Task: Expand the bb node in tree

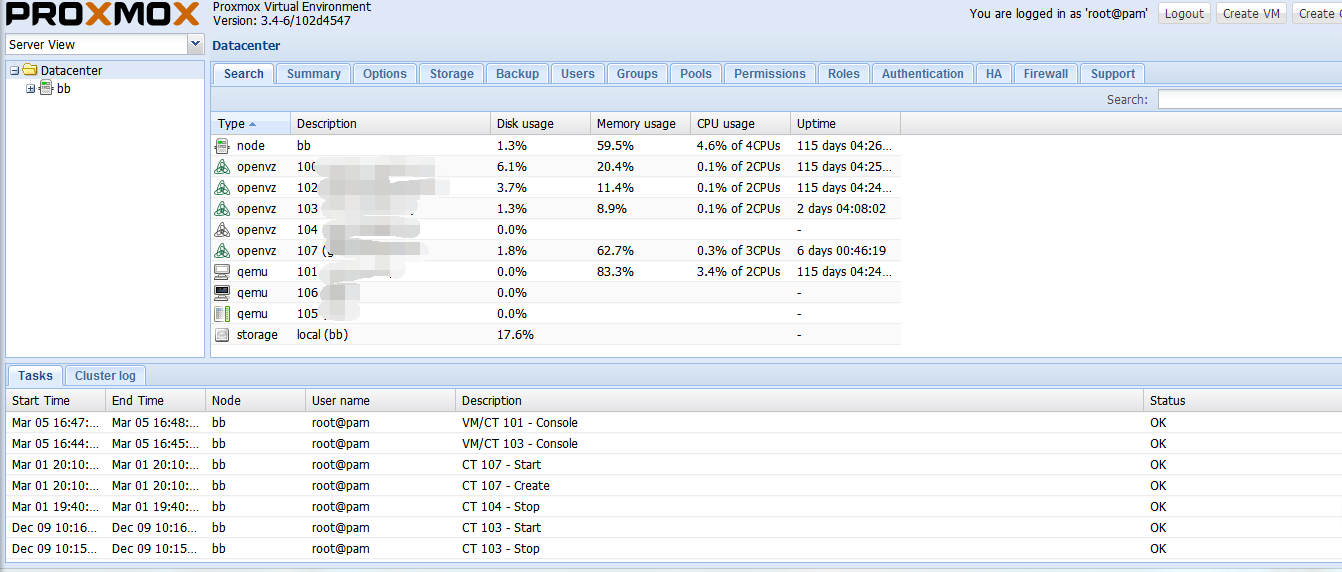Action: [x=31, y=89]
